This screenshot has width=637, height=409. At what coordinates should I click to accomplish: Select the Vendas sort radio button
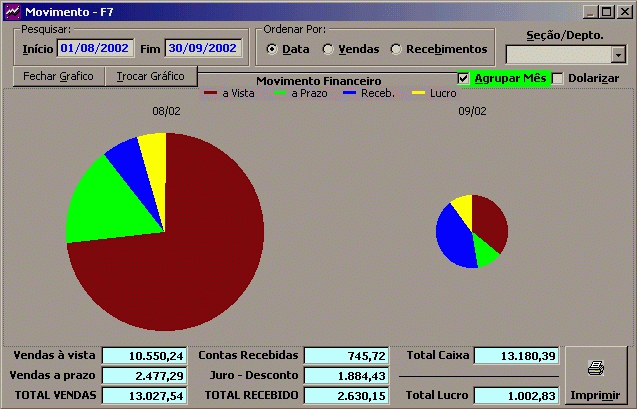(328, 49)
